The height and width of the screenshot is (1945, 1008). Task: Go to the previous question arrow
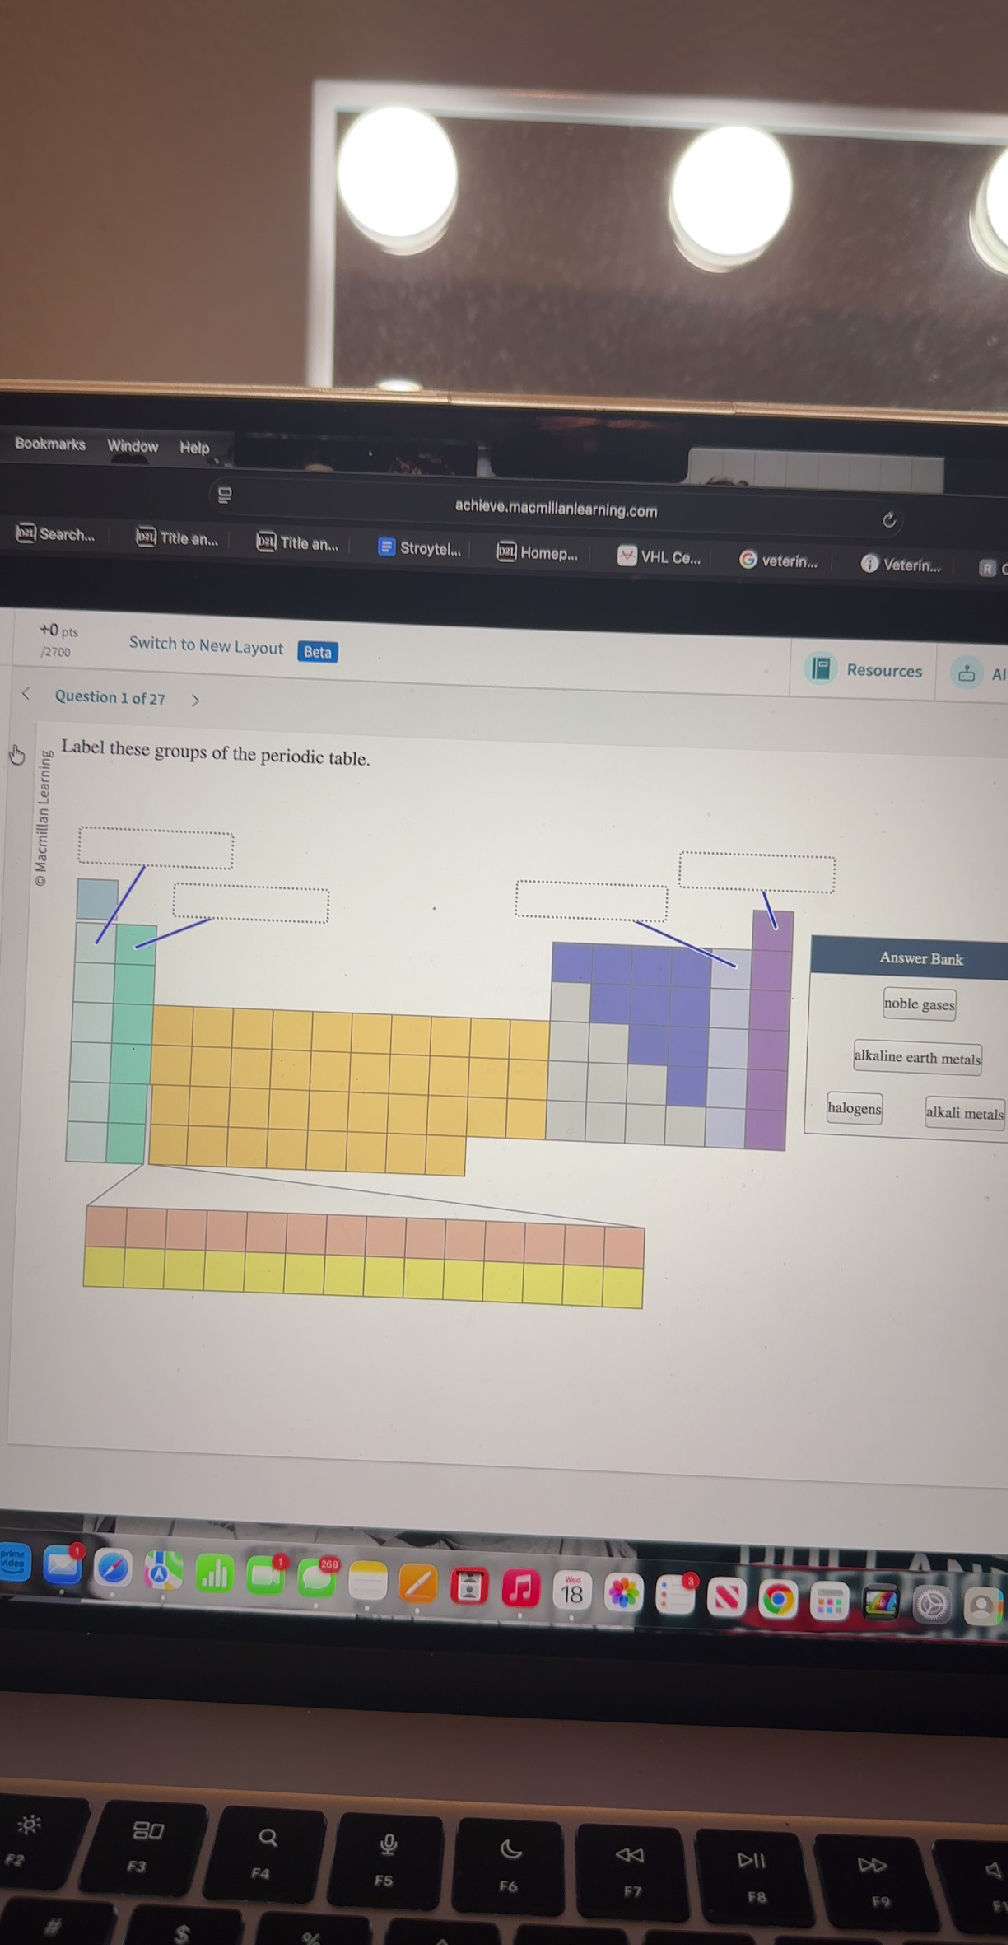[x=26, y=693]
